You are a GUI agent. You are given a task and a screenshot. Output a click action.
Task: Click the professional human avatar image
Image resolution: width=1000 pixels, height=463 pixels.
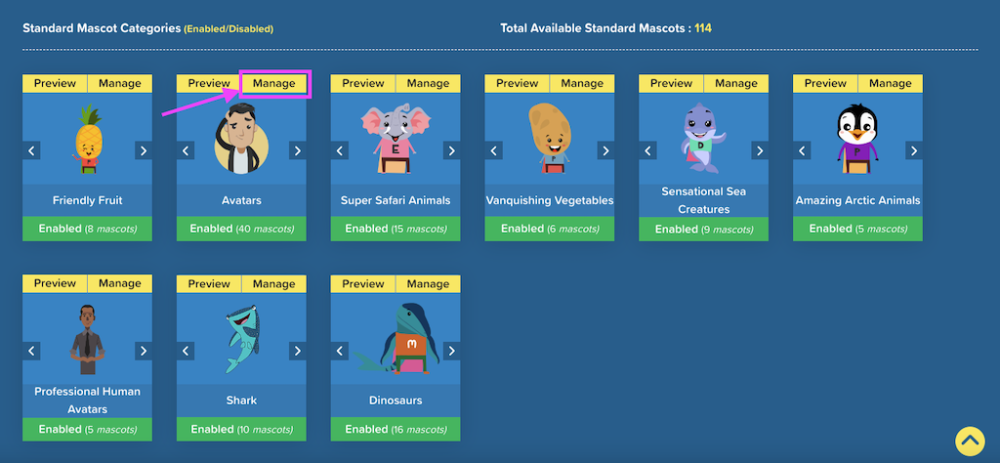[87, 339]
